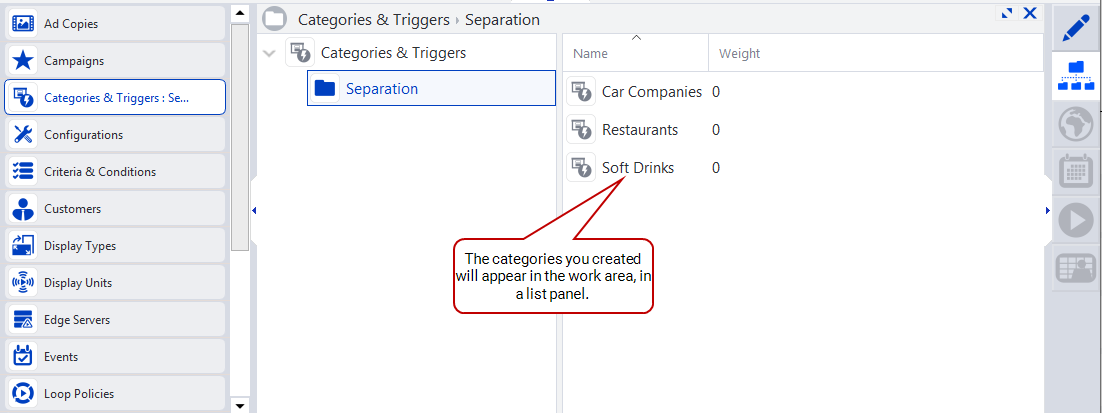
Task: Open the Campaigns star icon
Action: (x=23, y=61)
